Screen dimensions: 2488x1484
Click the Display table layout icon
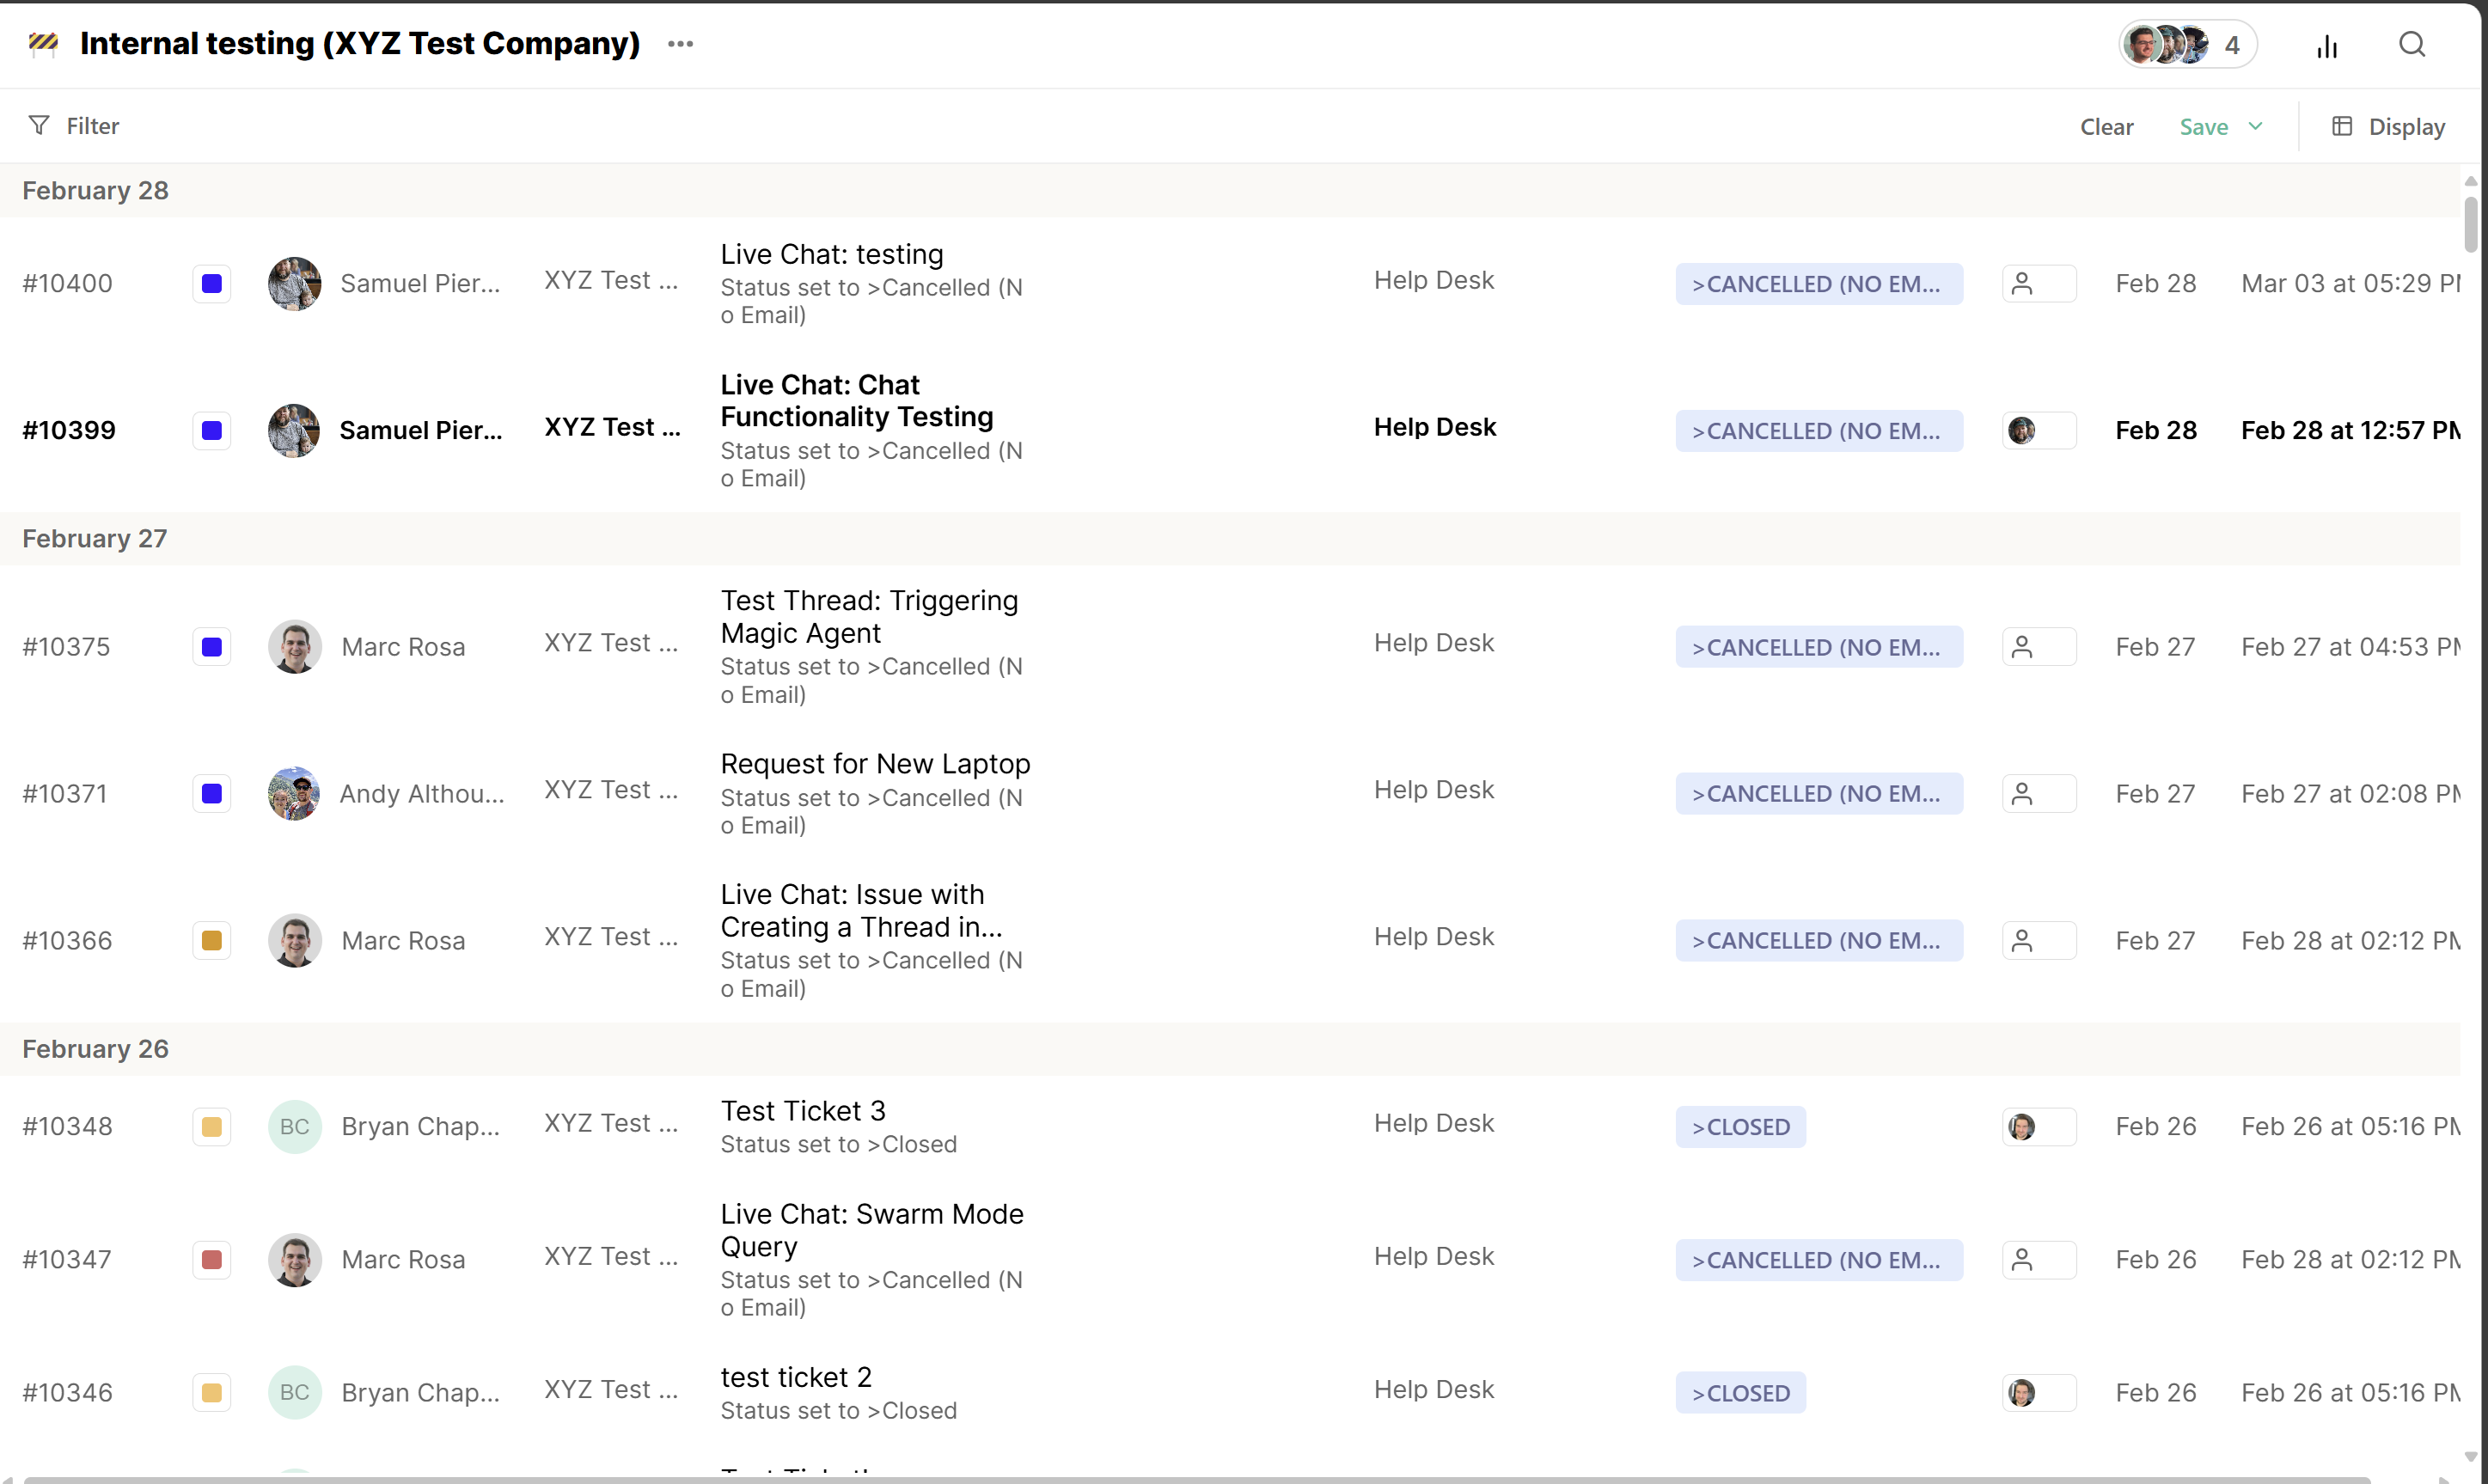[2341, 126]
